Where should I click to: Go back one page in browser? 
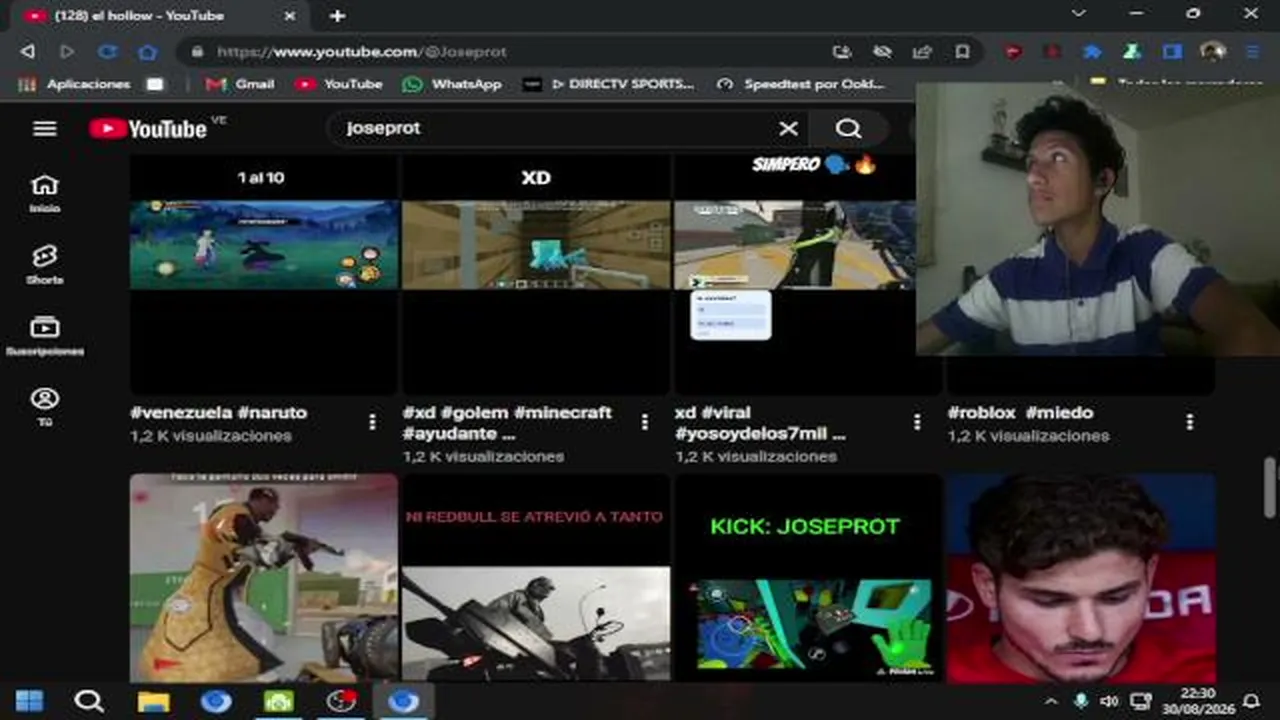point(27,51)
